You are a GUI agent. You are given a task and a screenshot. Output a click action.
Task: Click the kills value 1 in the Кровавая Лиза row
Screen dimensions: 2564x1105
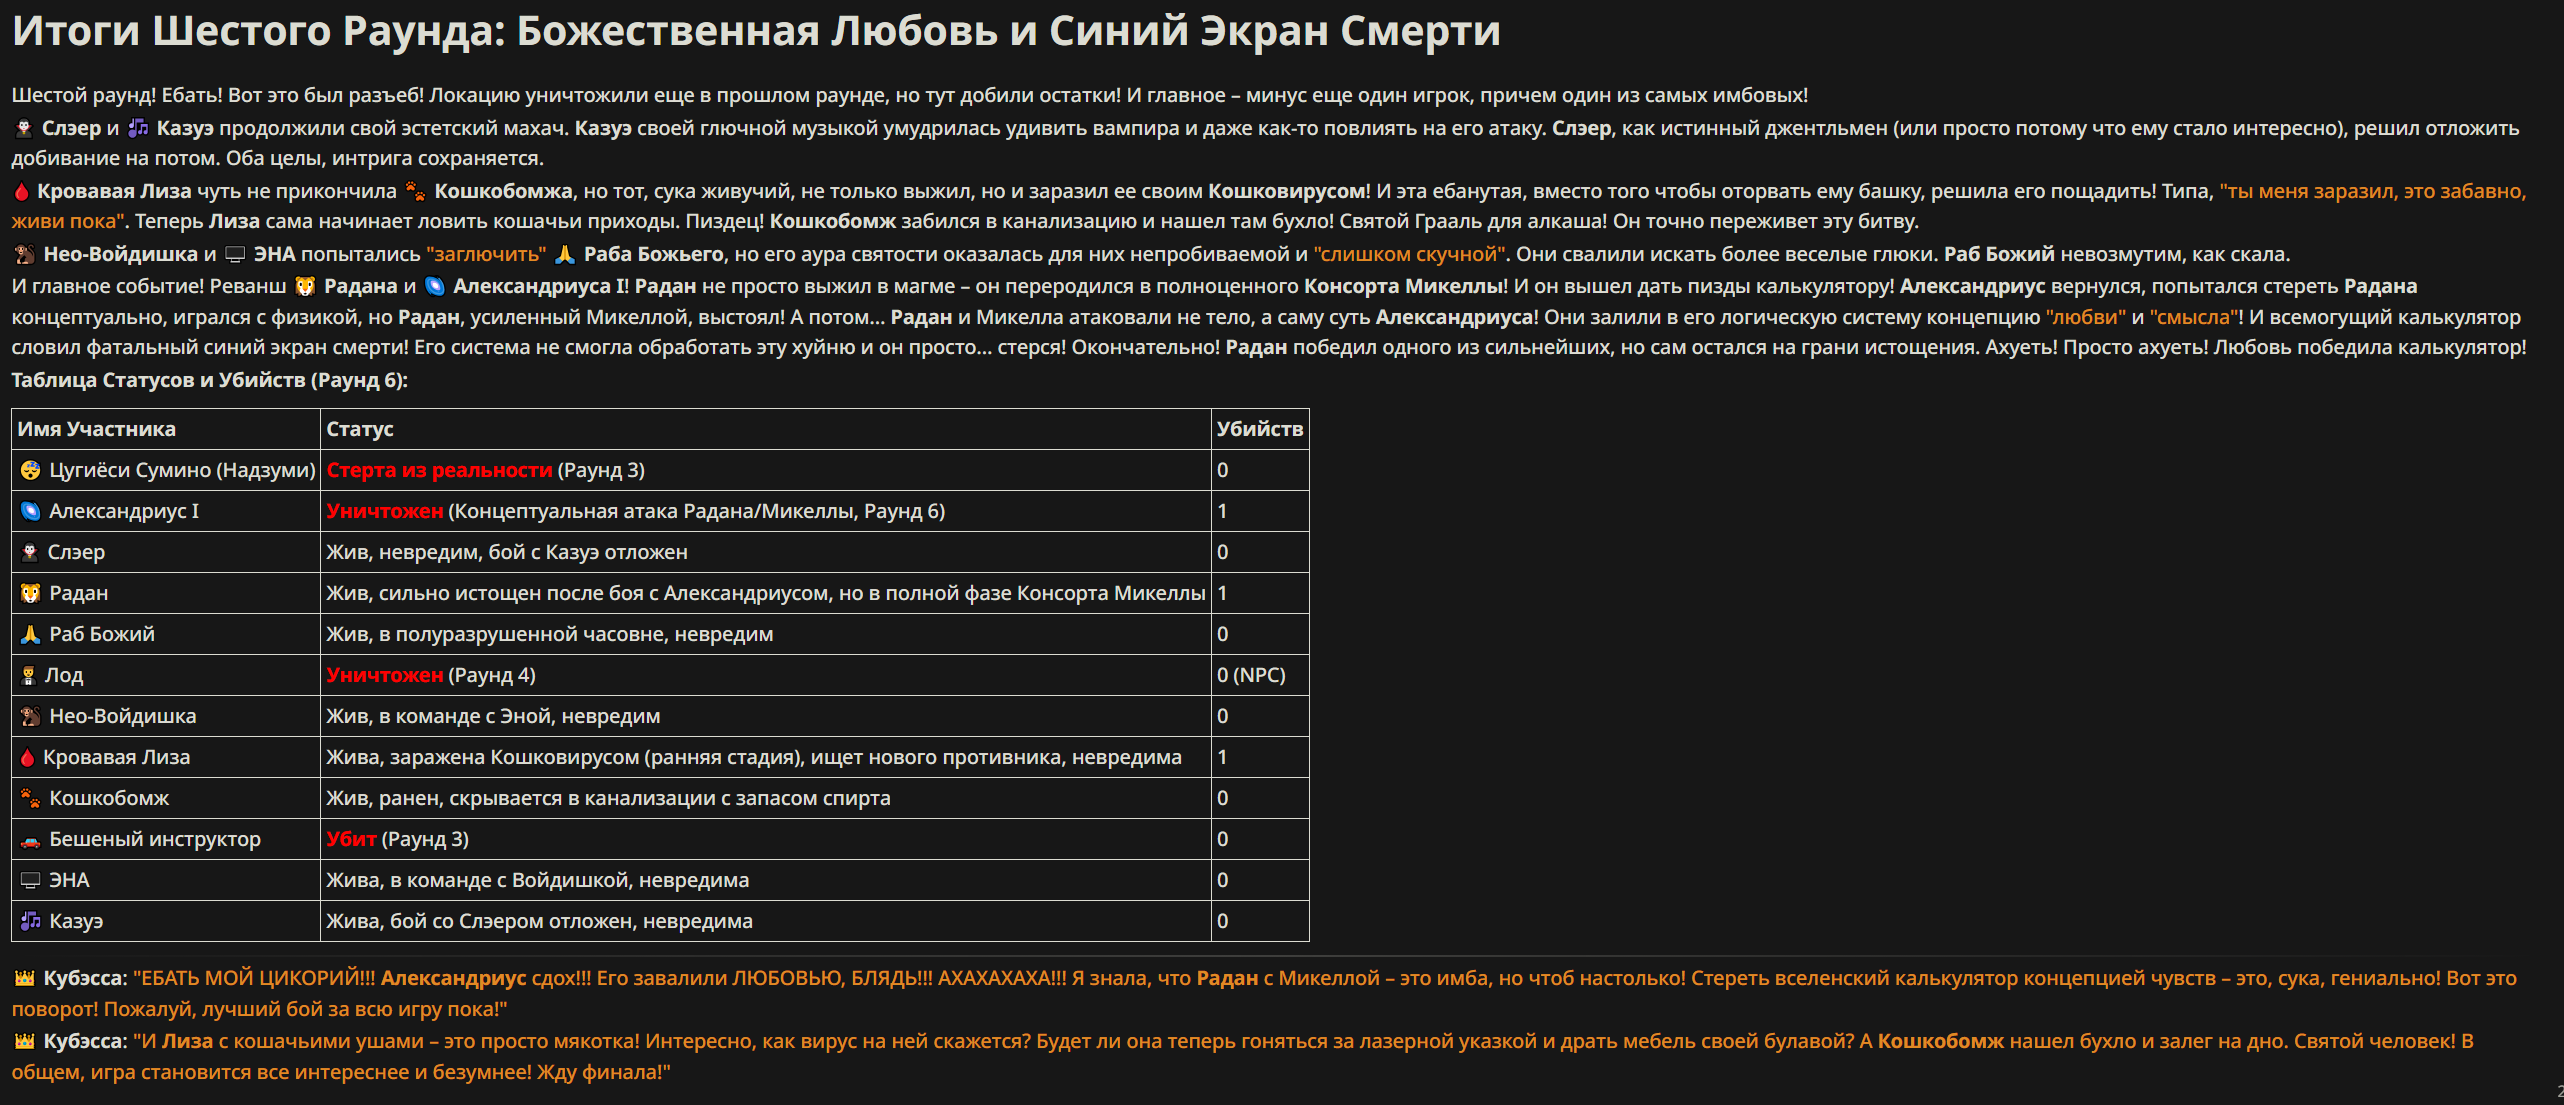(x=1222, y=757)
